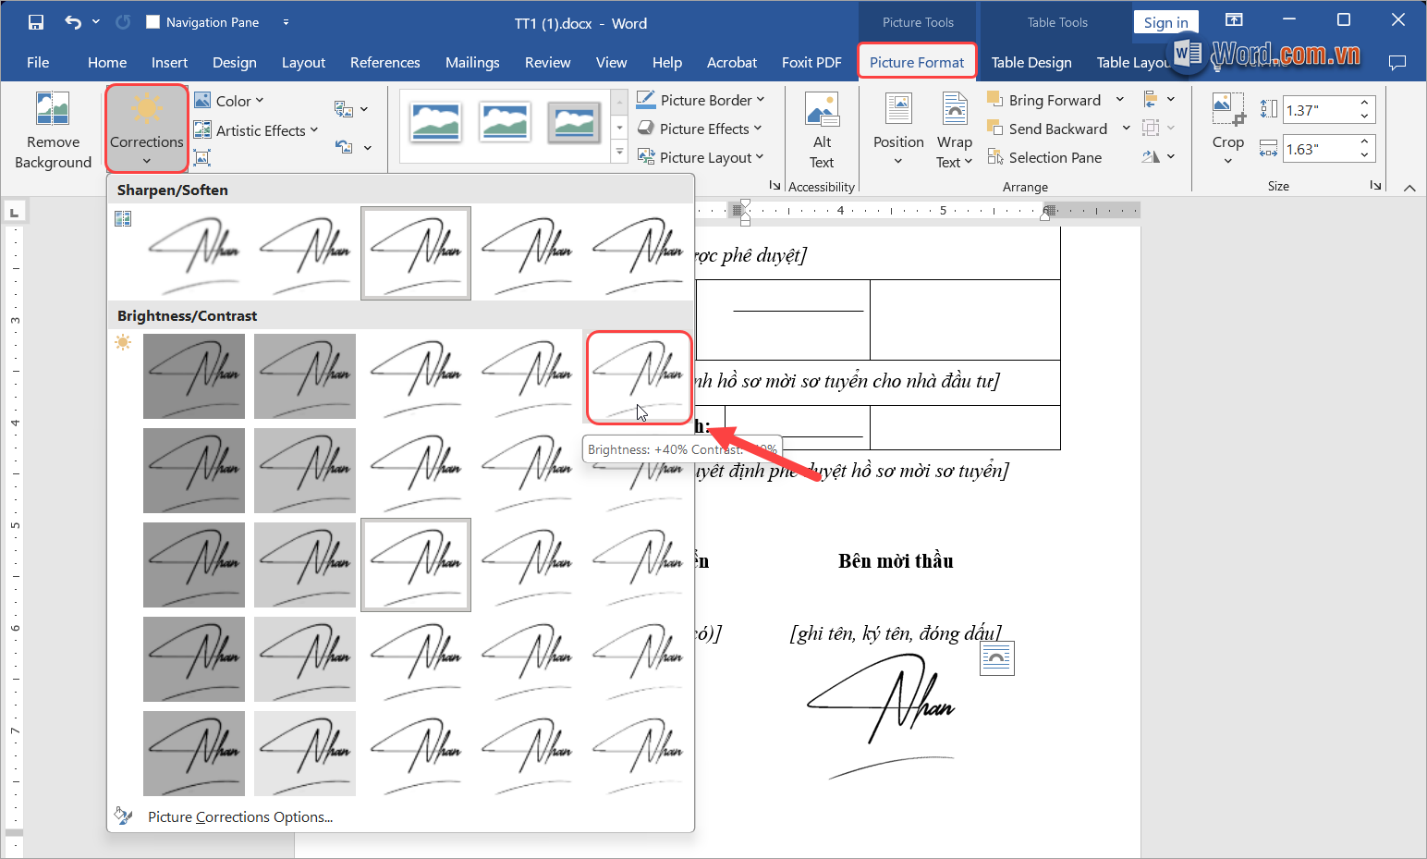This screenshot has width=1427, height=859.
Task: Open the Insert ribbon tab
Action: (x=169, y=62)
